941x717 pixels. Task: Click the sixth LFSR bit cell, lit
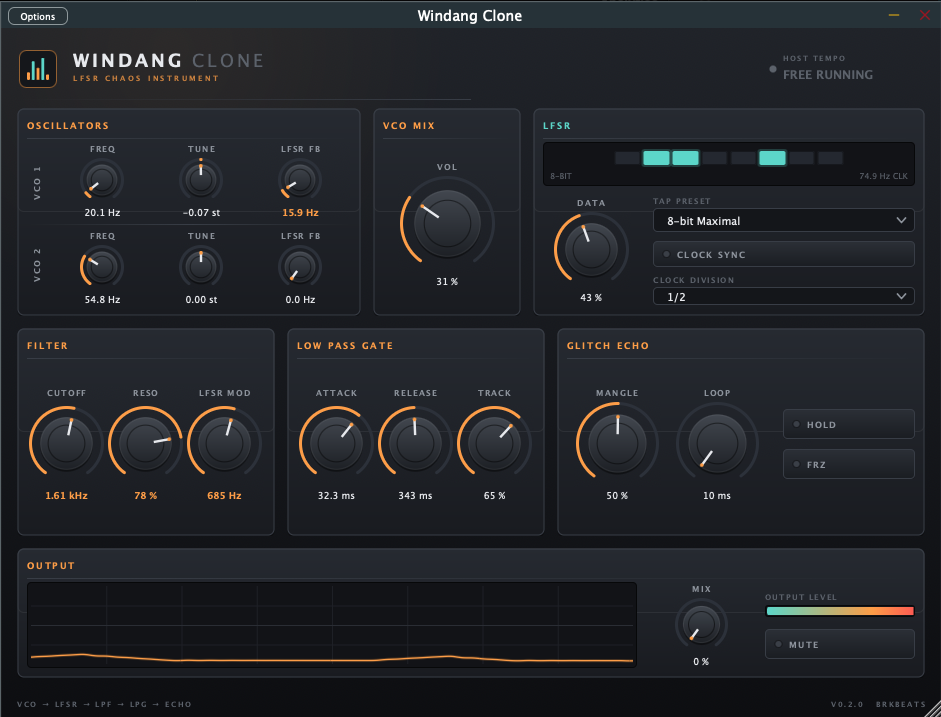[x=772, y=158]
